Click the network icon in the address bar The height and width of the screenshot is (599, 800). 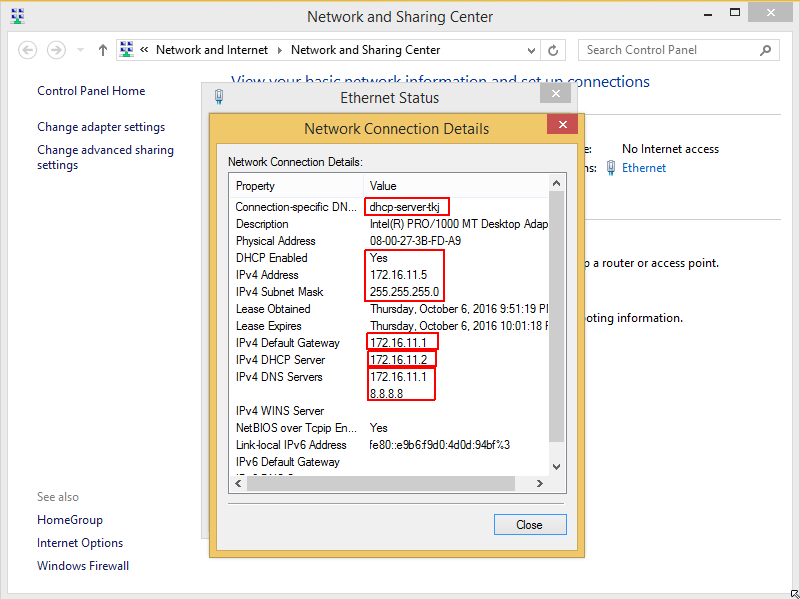coord(126,49)
